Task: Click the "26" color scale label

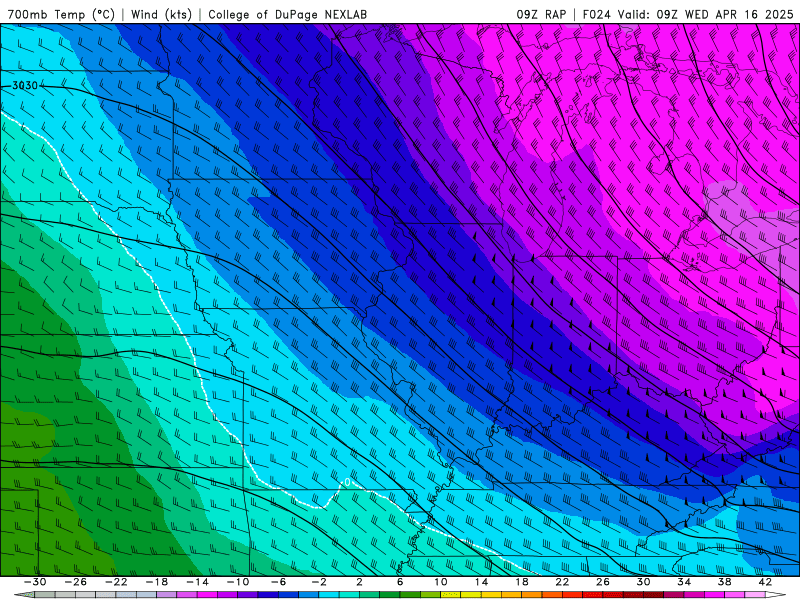Action: (x=603, y=582)
